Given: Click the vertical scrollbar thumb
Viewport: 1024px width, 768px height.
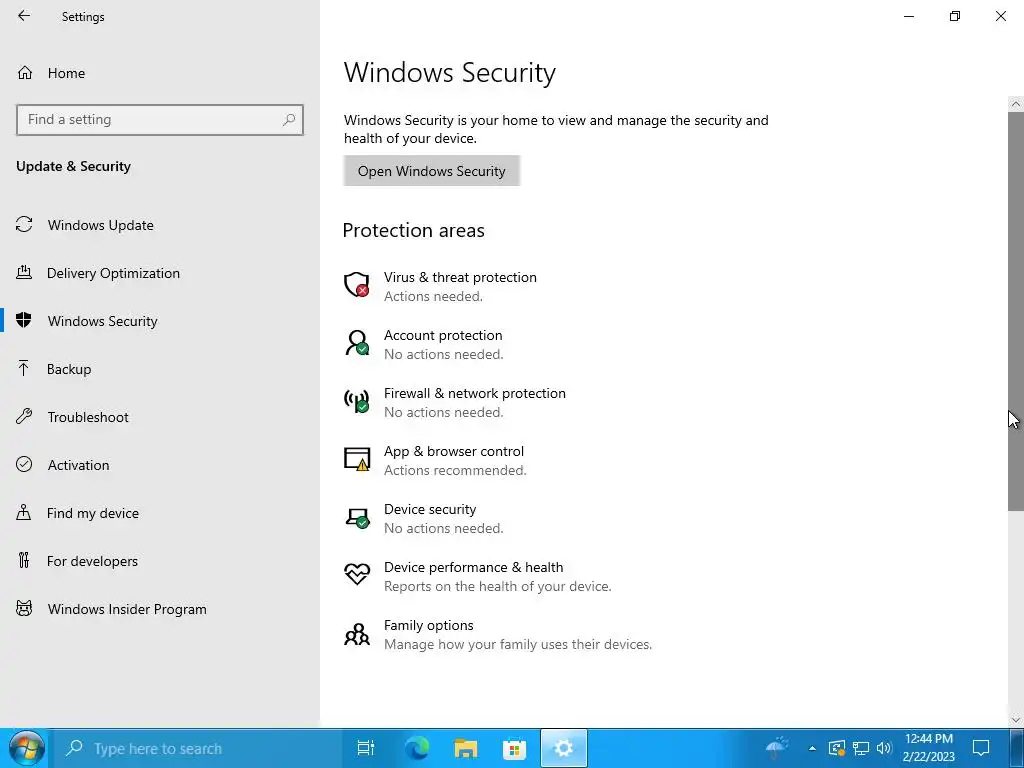Looking at the screenshot, I should tap(1016, 311).
